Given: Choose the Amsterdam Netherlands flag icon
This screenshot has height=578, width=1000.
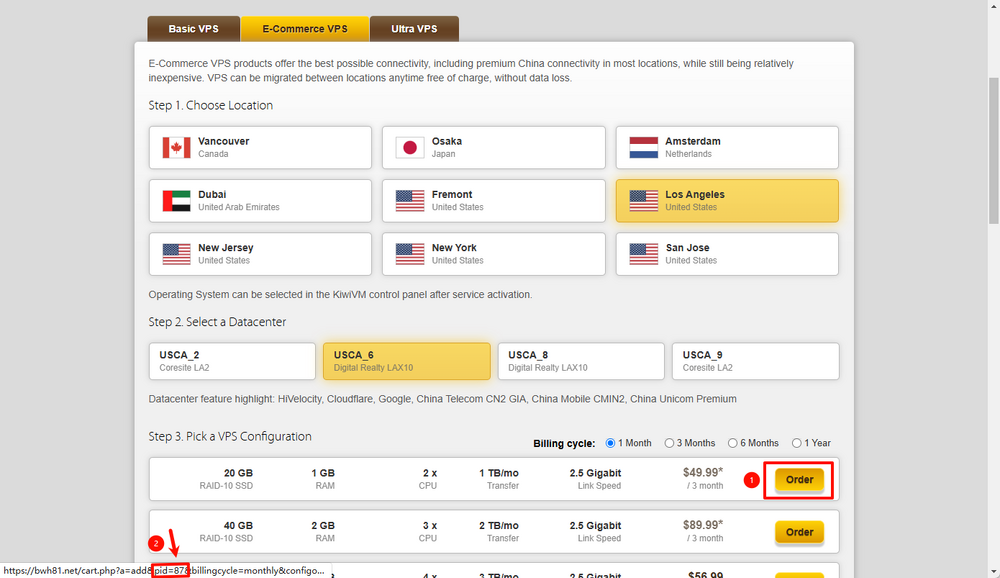Looking at the screenshot, I should [643, 148].
